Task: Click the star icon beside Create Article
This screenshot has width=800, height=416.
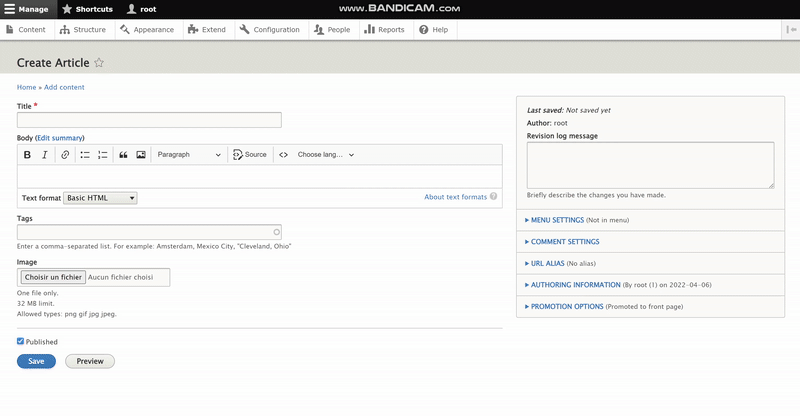Action: point(99,63)
